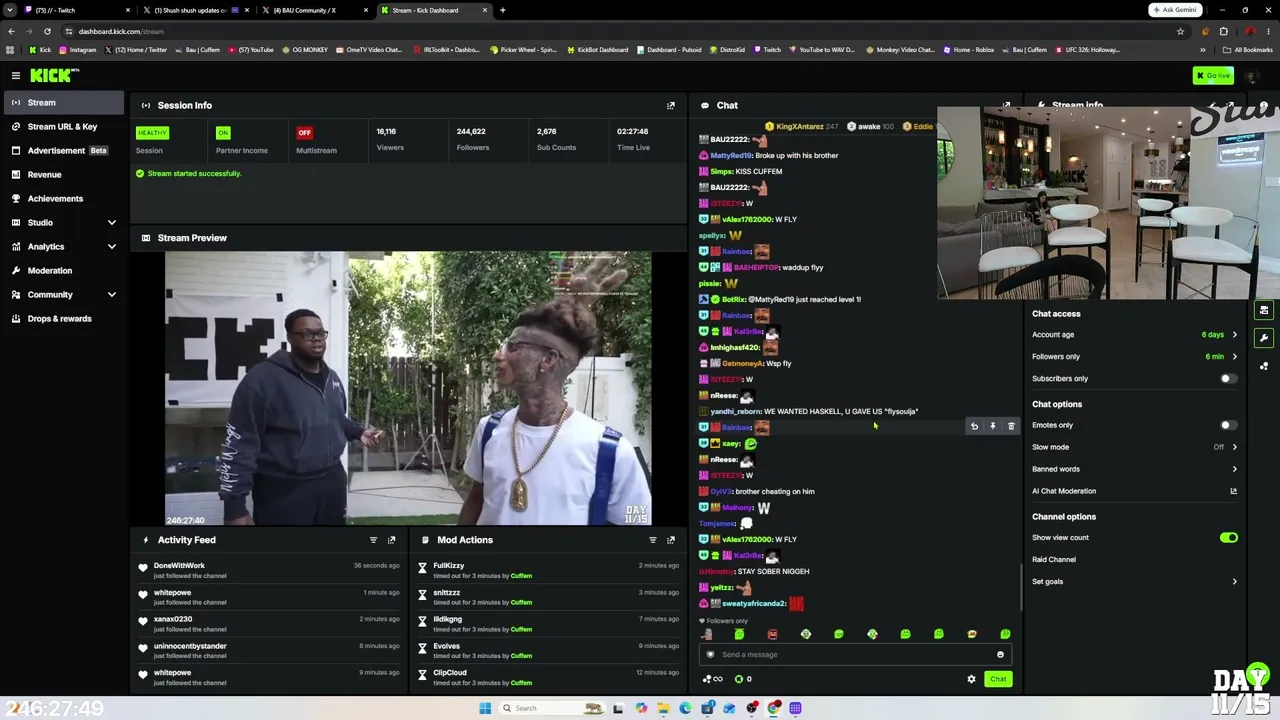Open the Banned words chevron

pyautogui.click(x=1234, y=469)
